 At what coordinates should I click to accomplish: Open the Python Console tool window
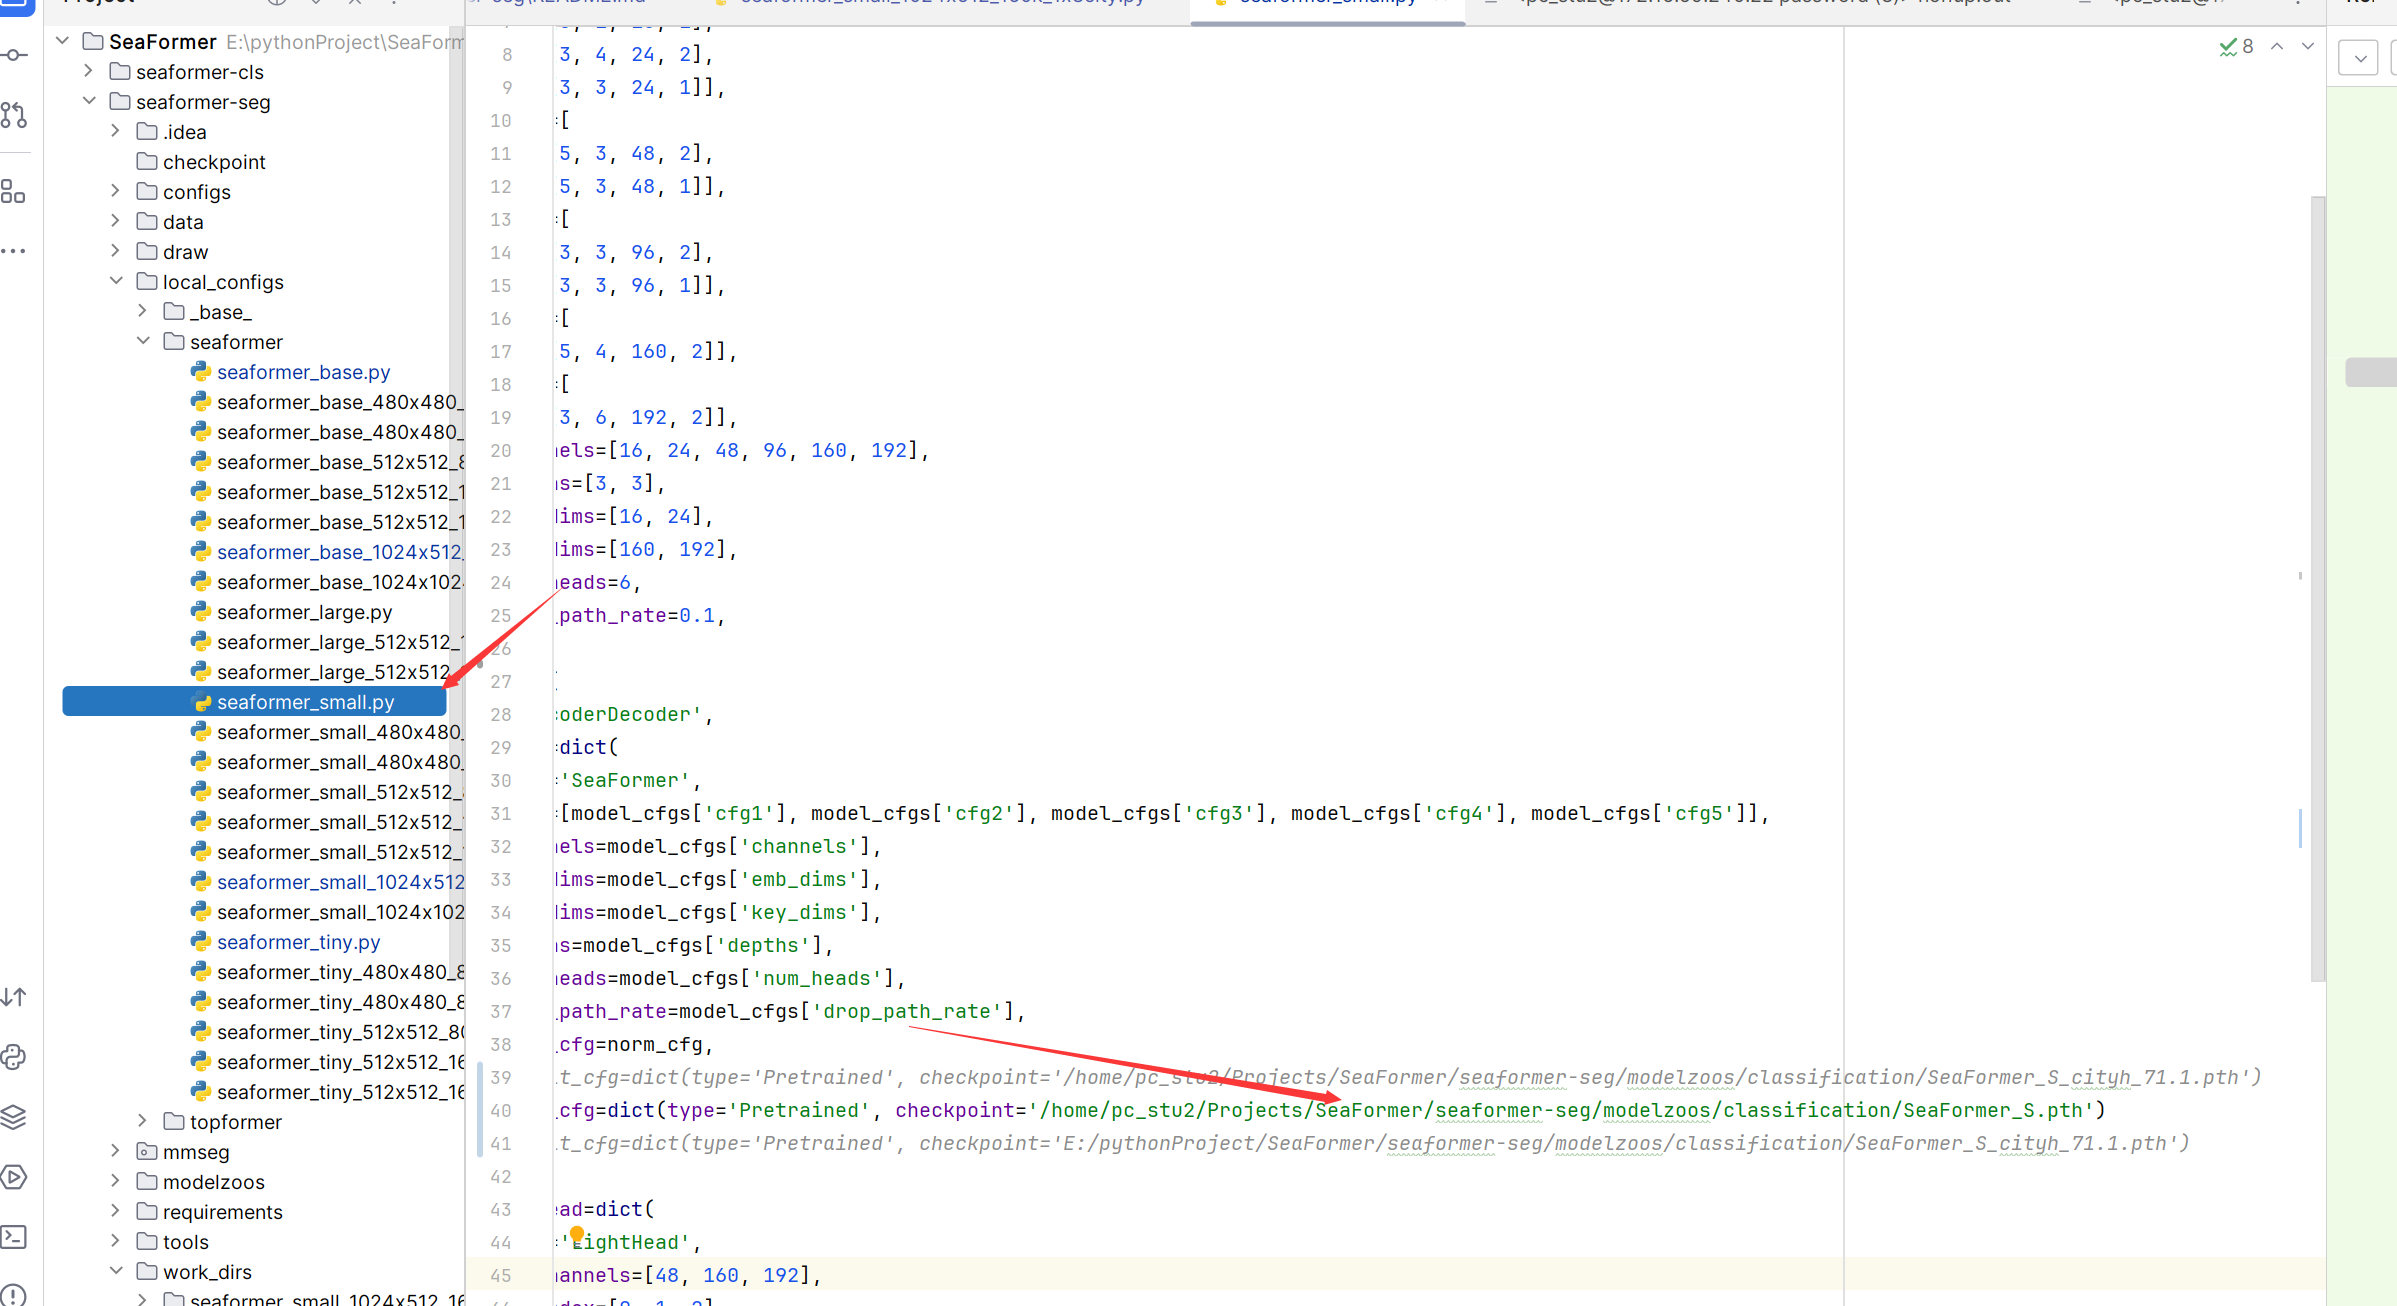tap(14, 1057)
